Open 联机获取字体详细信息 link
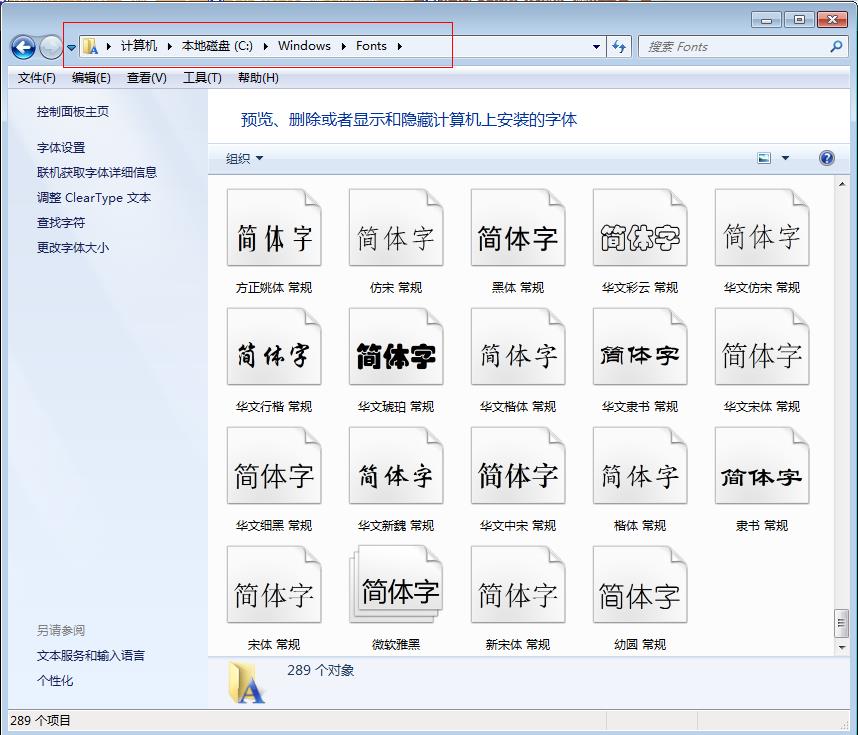858x735 pixels. coord(97,172)
